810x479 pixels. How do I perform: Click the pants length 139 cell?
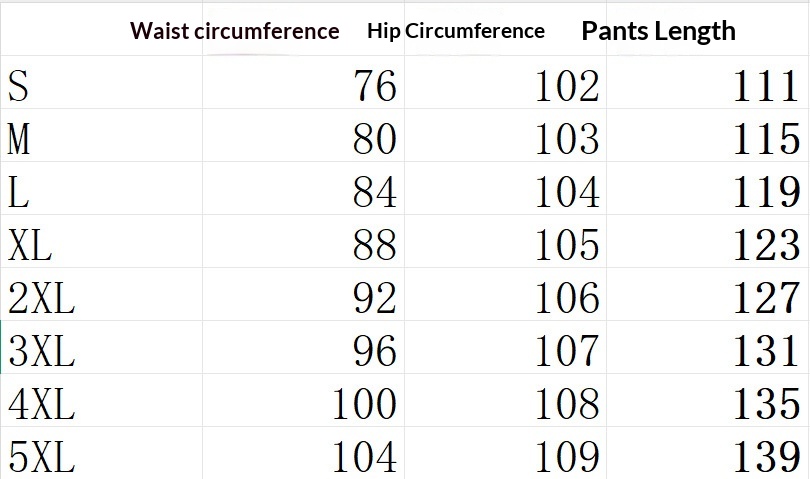[x=765, y=458]
